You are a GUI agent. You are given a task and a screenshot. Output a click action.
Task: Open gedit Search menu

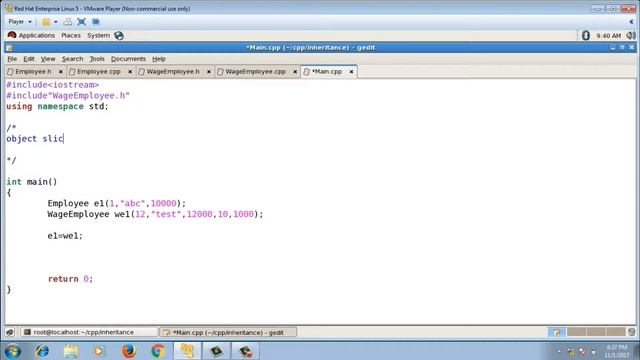(x=72, y=59)
